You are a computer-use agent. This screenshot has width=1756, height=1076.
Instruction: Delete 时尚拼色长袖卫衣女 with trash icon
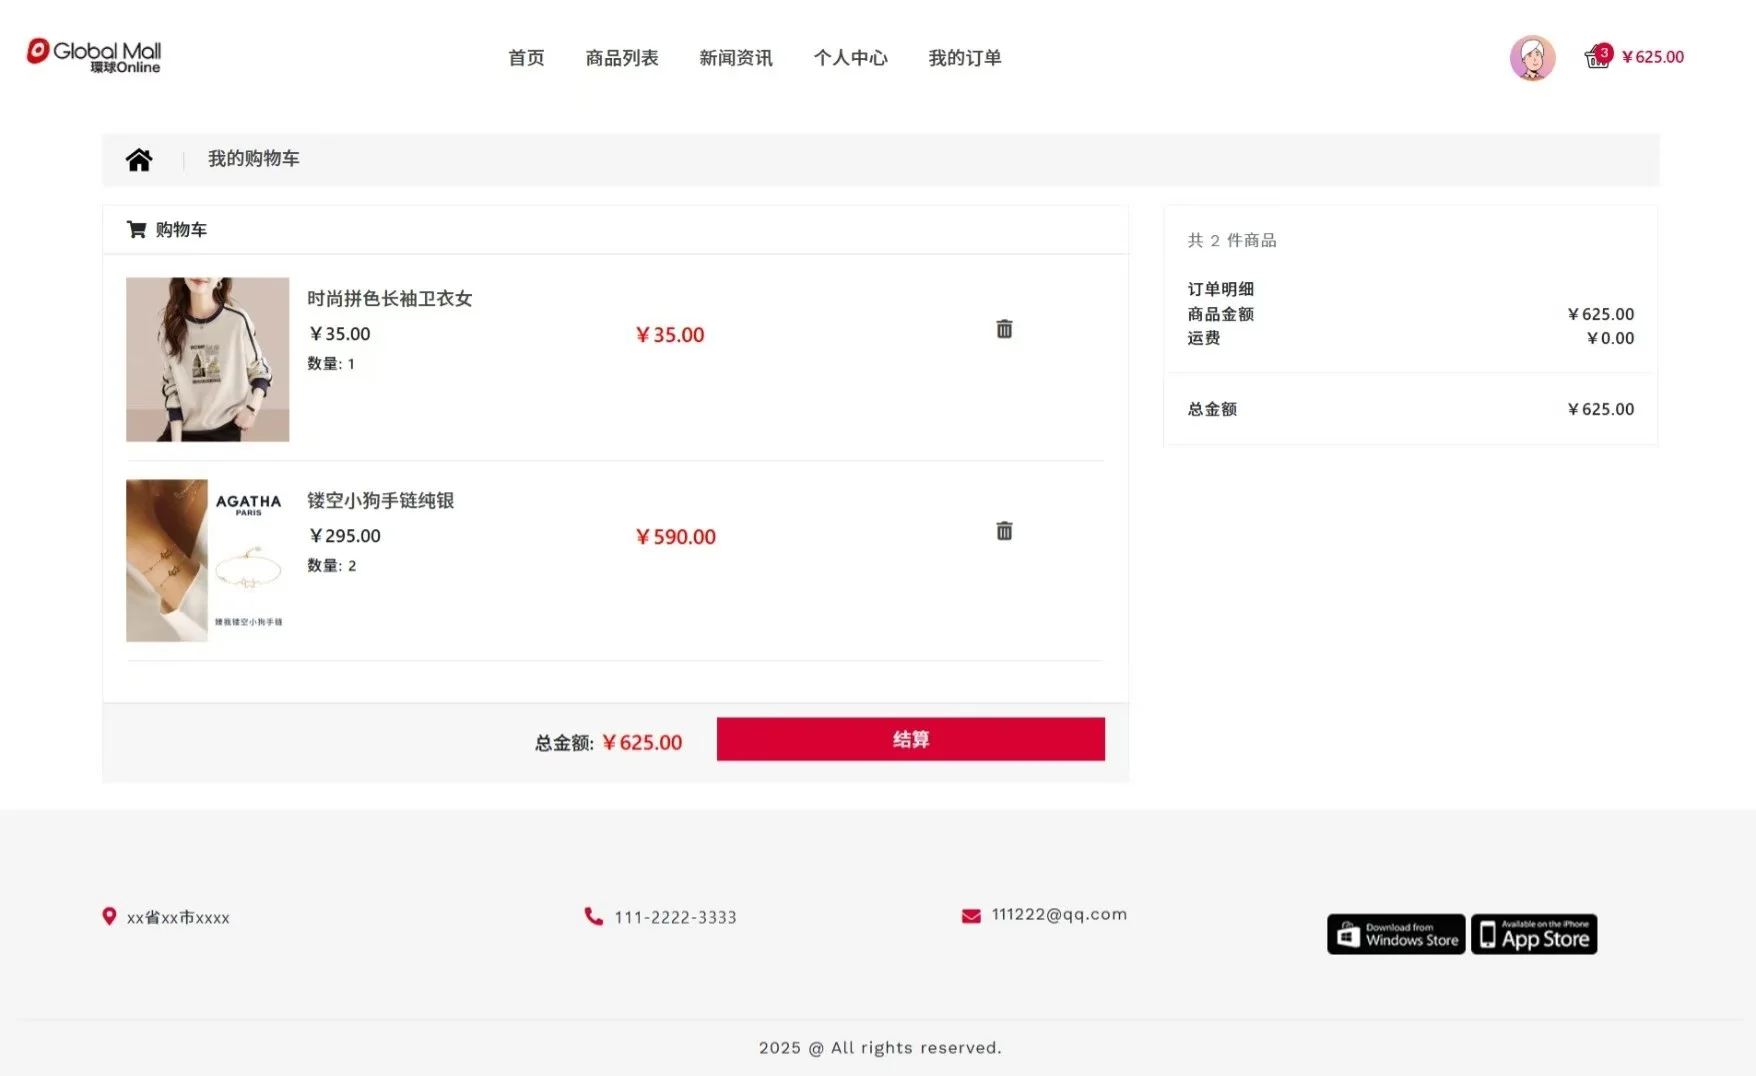pyautogui.click(x=1004, y=328)
